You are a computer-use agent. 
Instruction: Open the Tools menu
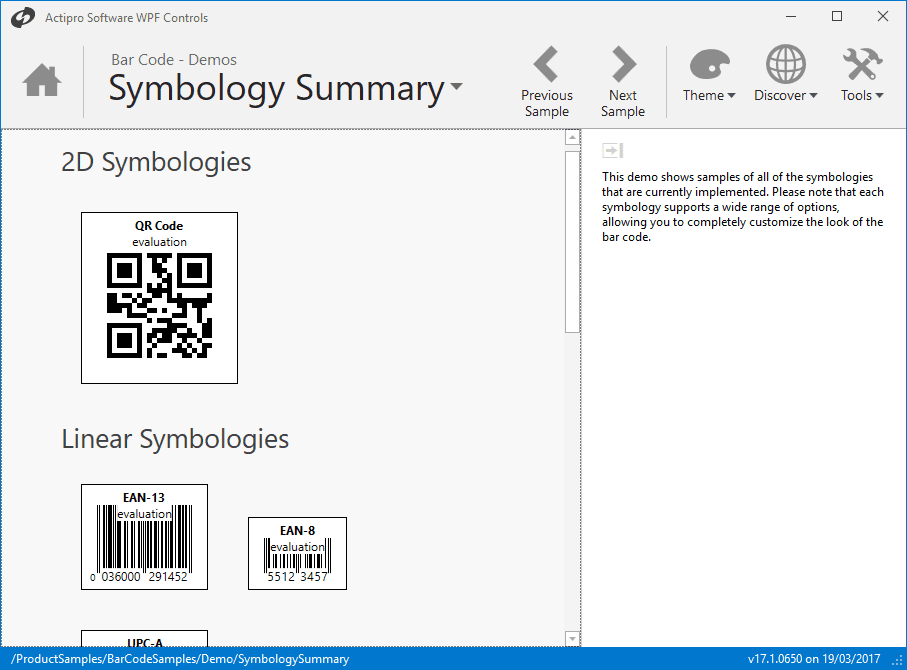(862, 73)
